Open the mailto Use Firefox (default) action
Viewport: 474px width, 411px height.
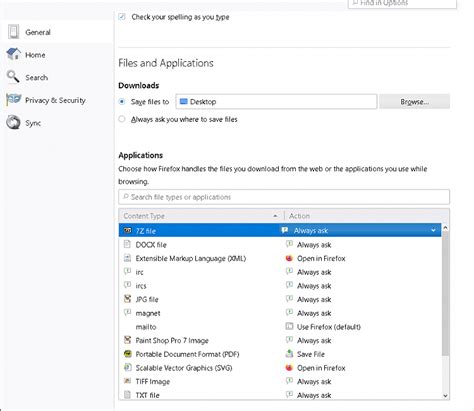click(328, 327)
